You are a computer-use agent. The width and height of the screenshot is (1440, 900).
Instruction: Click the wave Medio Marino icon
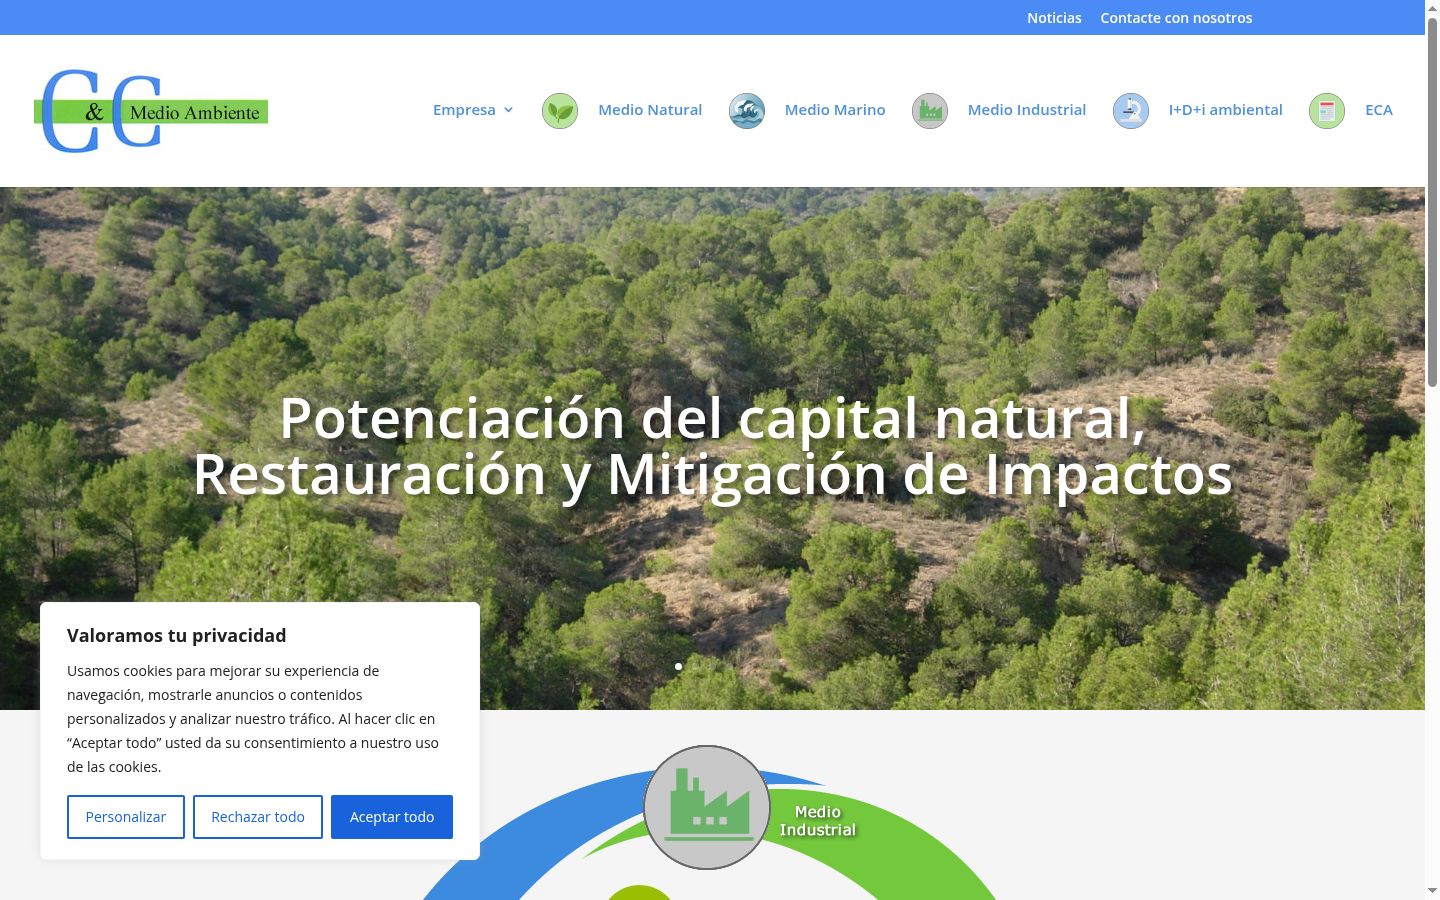pyautogui.click(x=747, y=110)
